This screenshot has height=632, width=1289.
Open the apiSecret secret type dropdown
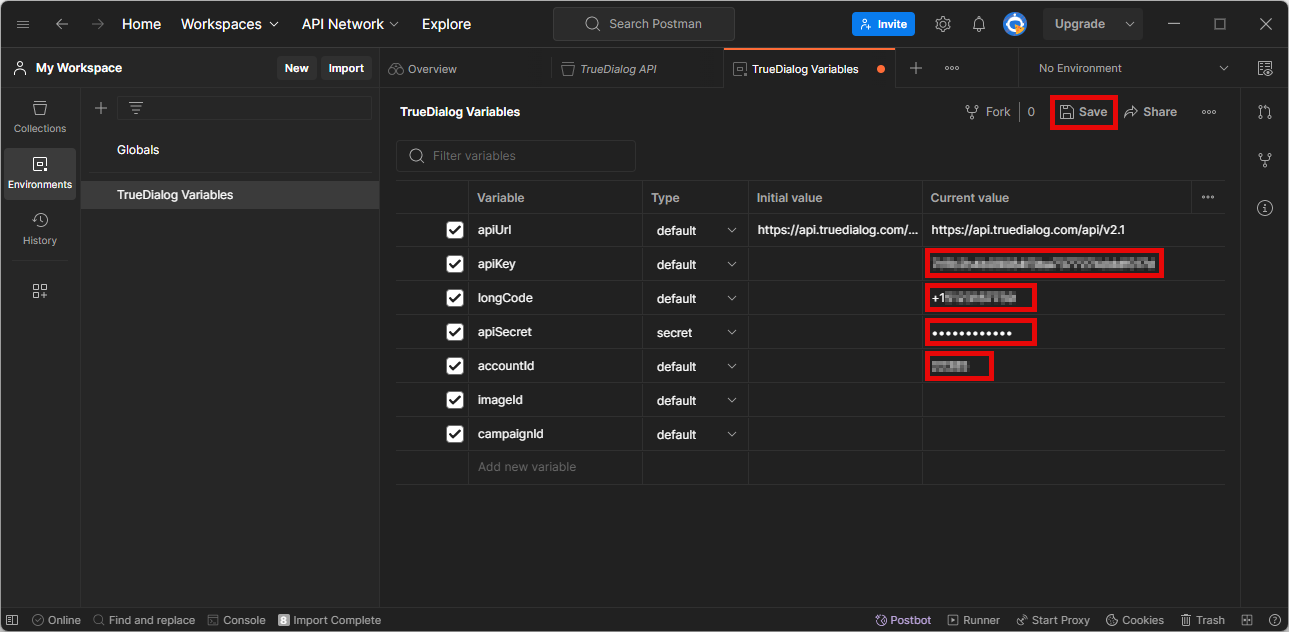695,332
